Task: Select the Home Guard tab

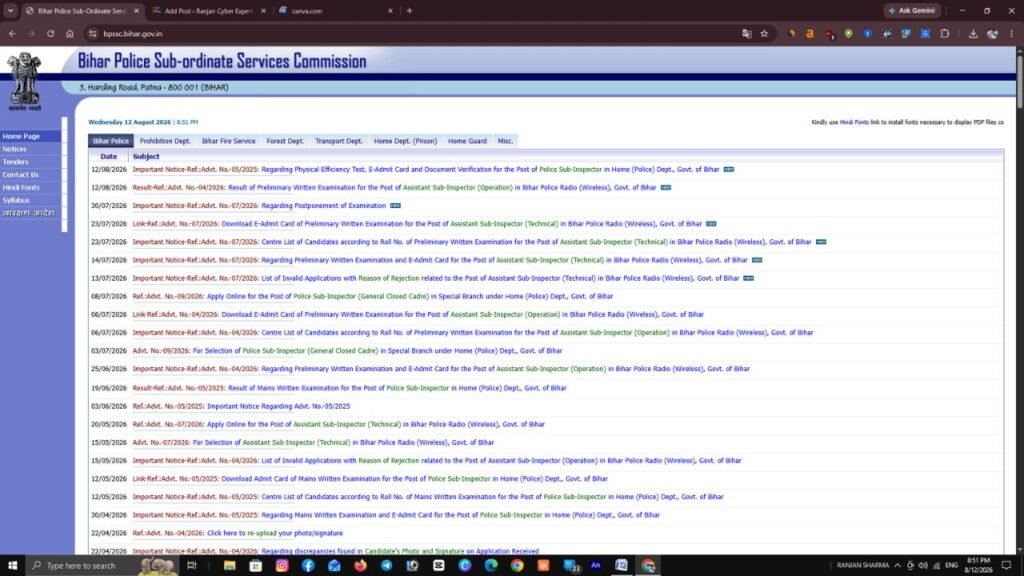Action: point(468,140)
